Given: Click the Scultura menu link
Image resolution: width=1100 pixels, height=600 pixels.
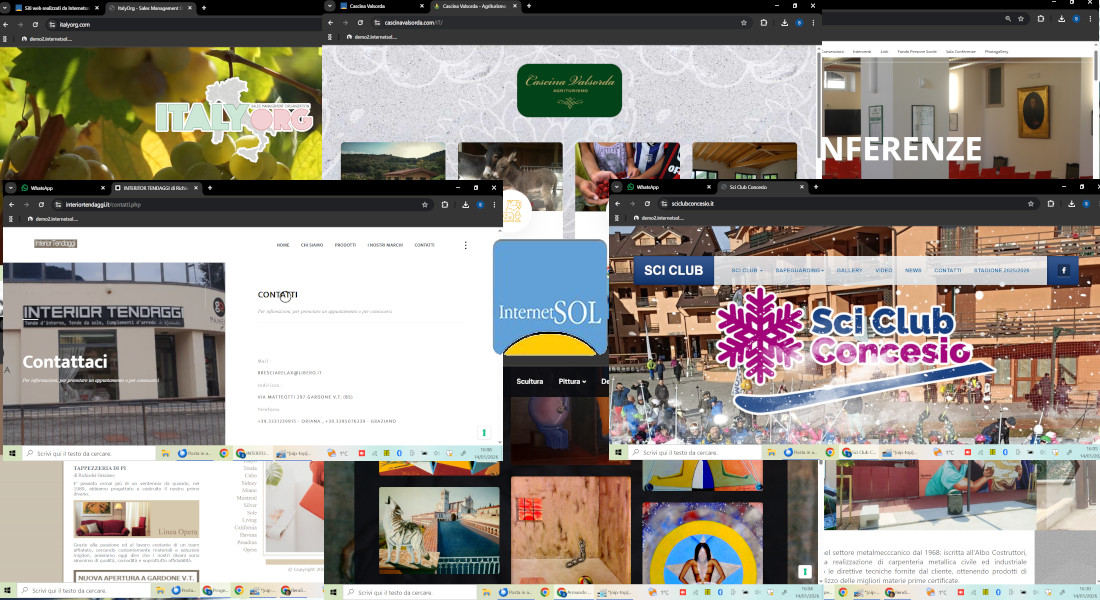Looking at the screenshot, I should pyautogui.click(x=529, y=381).
